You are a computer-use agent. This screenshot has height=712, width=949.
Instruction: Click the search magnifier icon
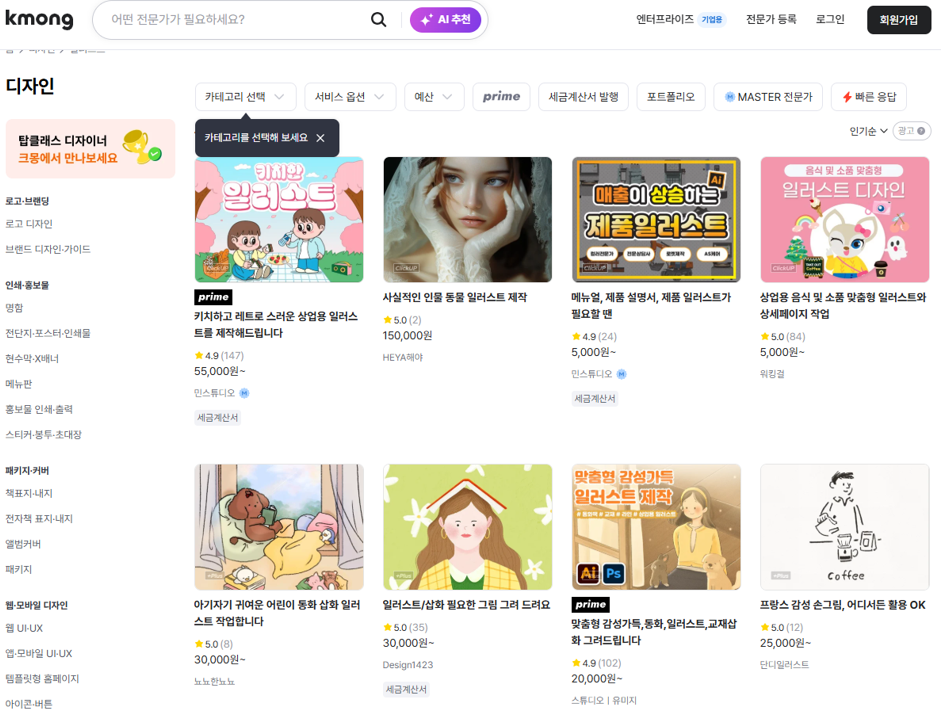coord(378,19)
